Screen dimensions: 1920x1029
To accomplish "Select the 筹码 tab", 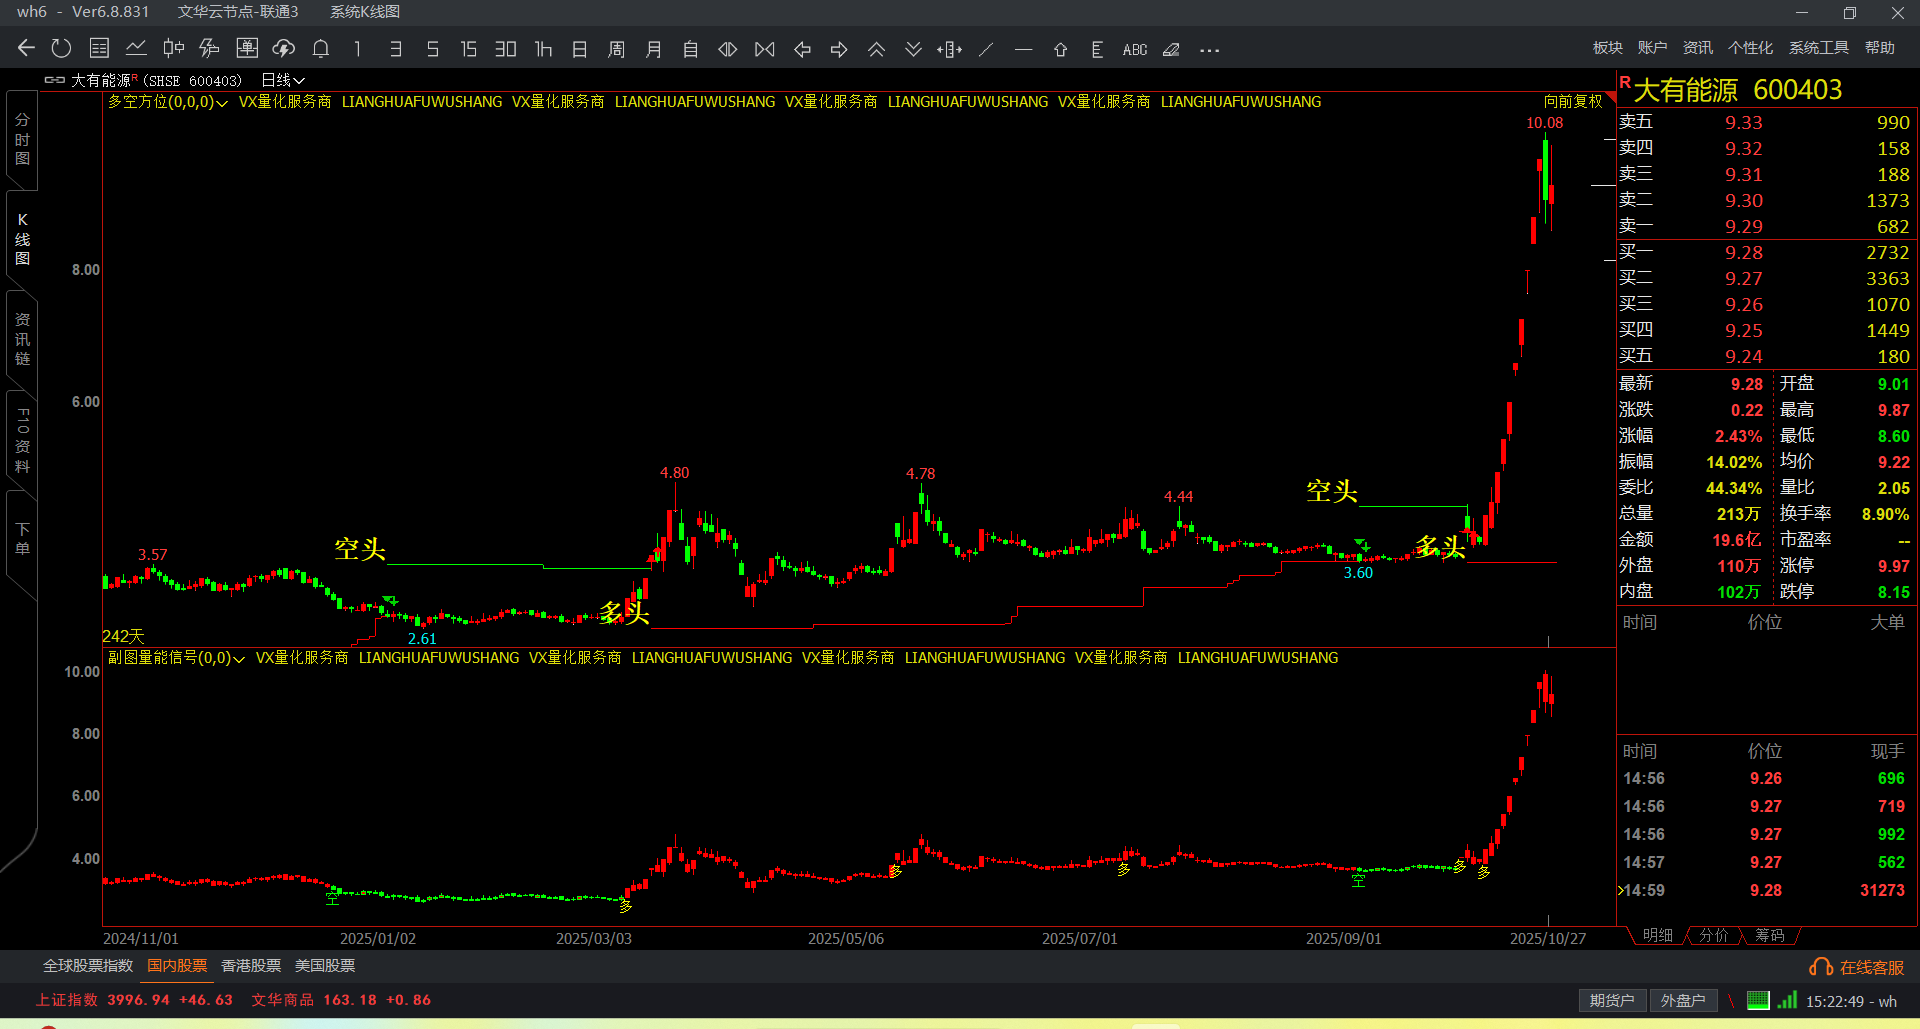I will pyautogui.click(x=1770, y=935).
